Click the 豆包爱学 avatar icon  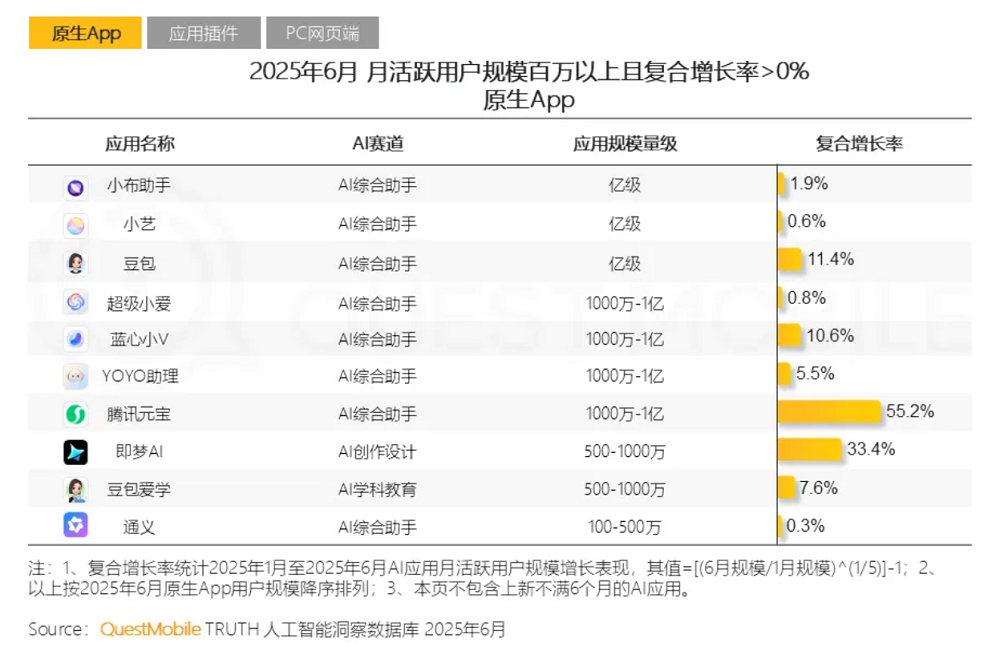[x=76, y=489]
